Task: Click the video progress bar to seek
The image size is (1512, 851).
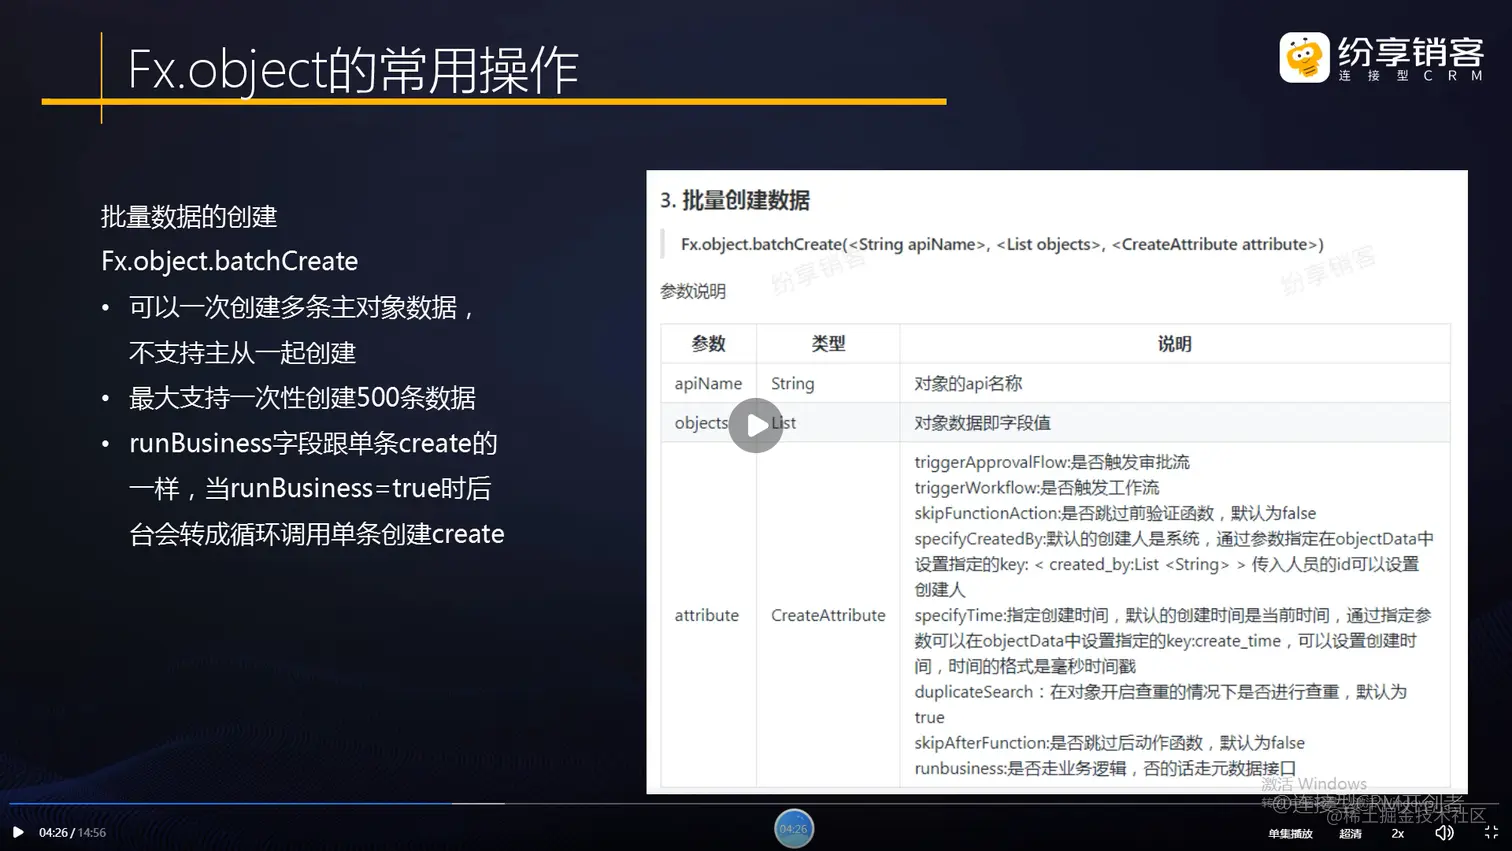Action: click(756, 803)
